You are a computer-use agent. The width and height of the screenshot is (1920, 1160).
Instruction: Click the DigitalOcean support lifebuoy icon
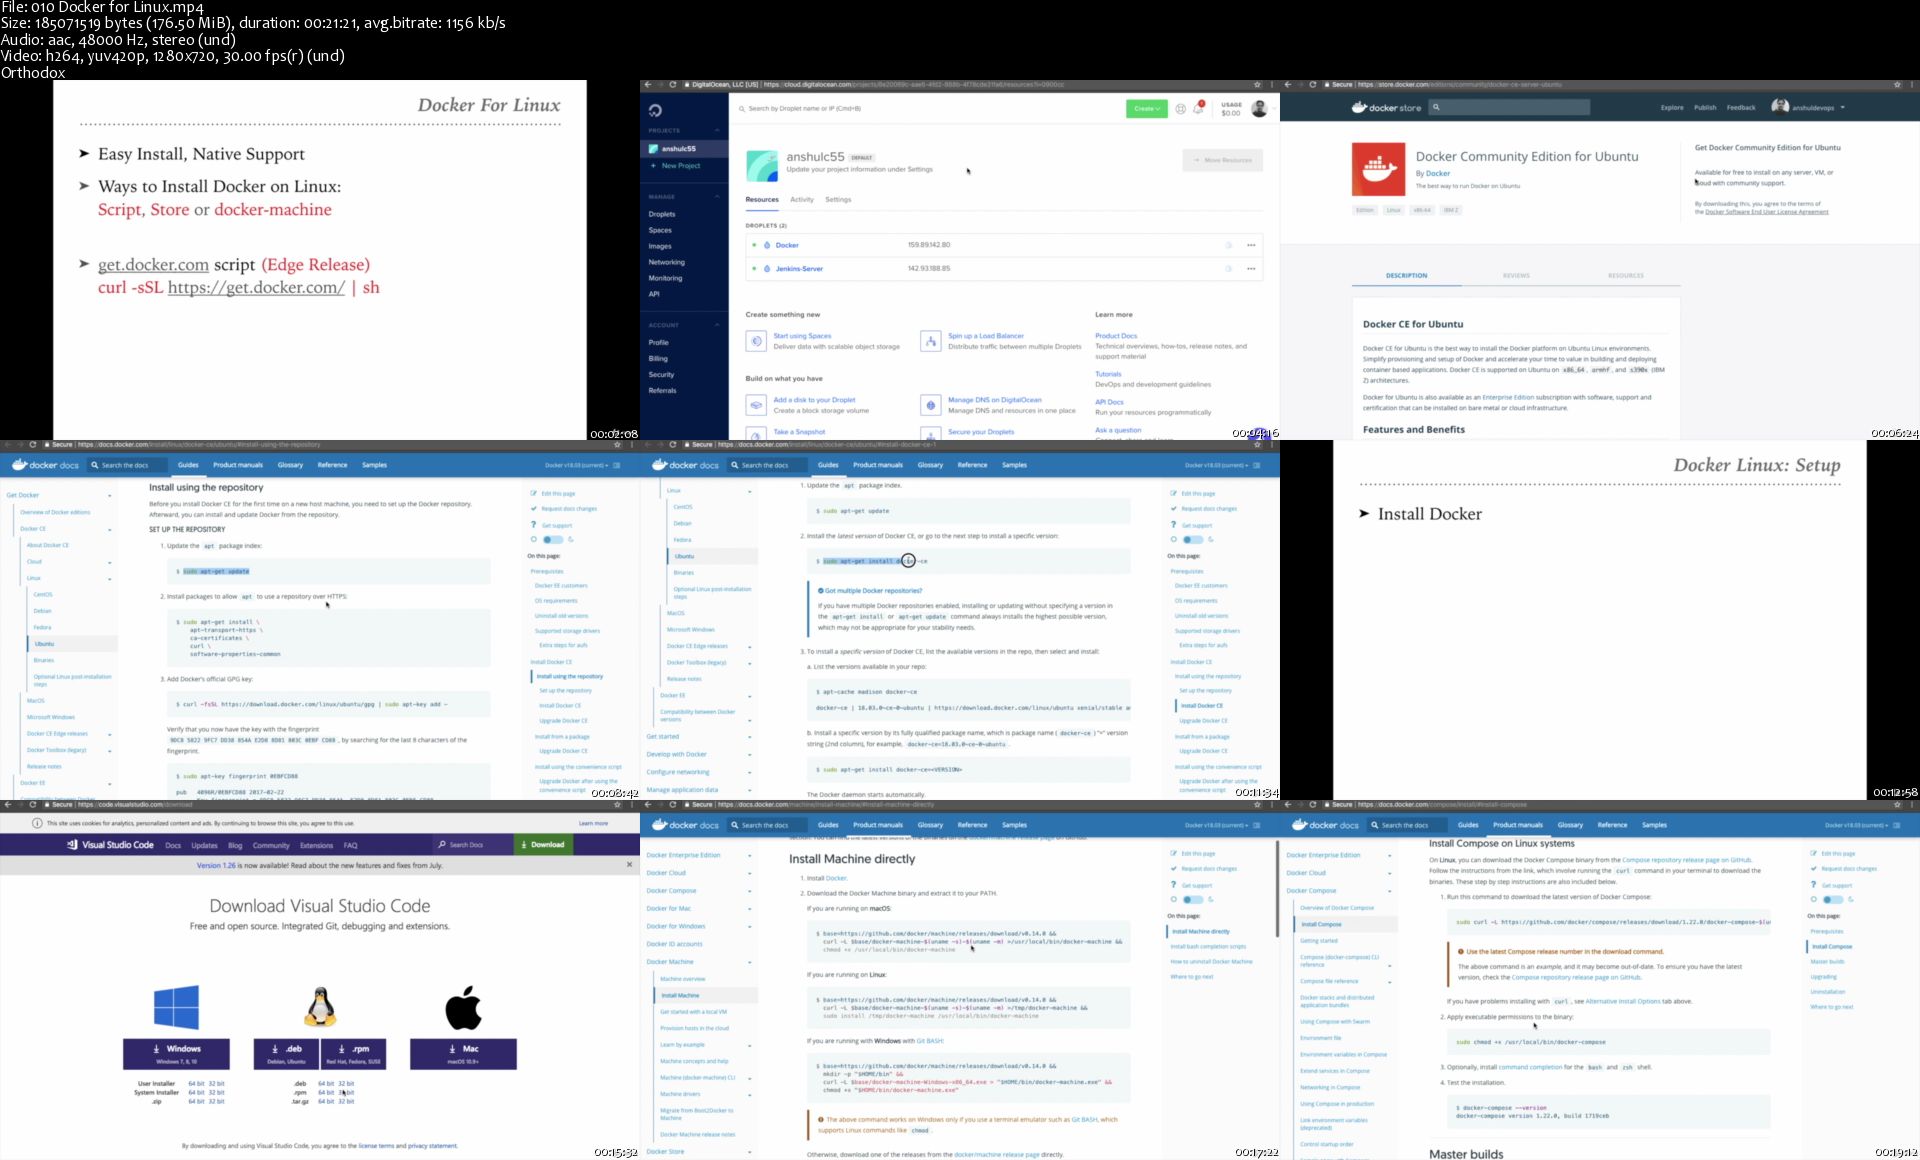(x=1180, y=109)
